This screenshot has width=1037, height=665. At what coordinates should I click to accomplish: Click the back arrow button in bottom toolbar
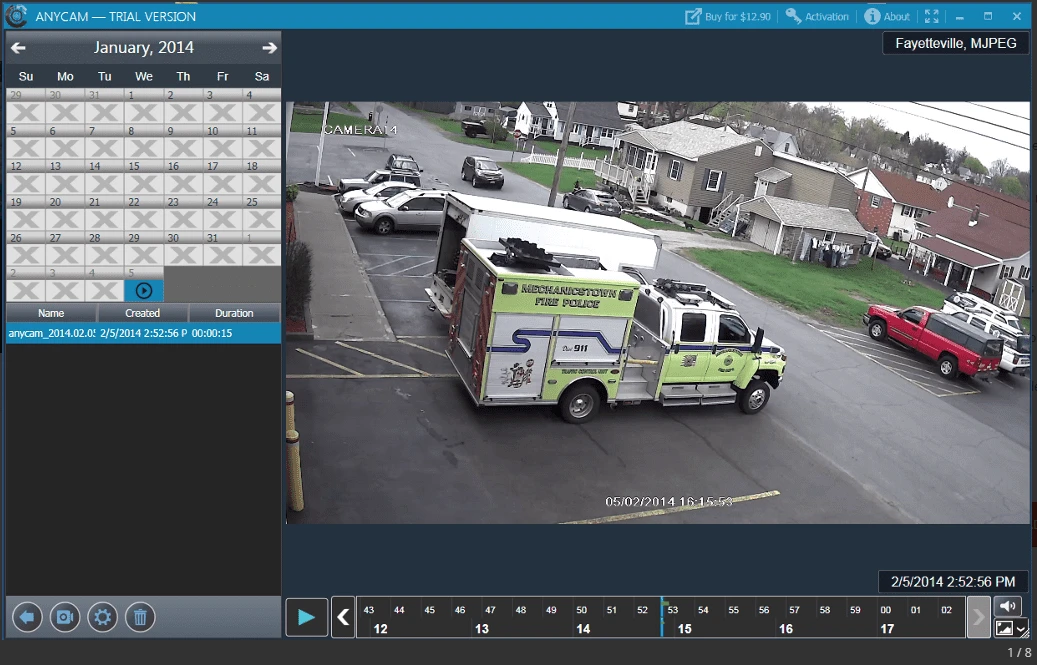[x=27, y=617]
